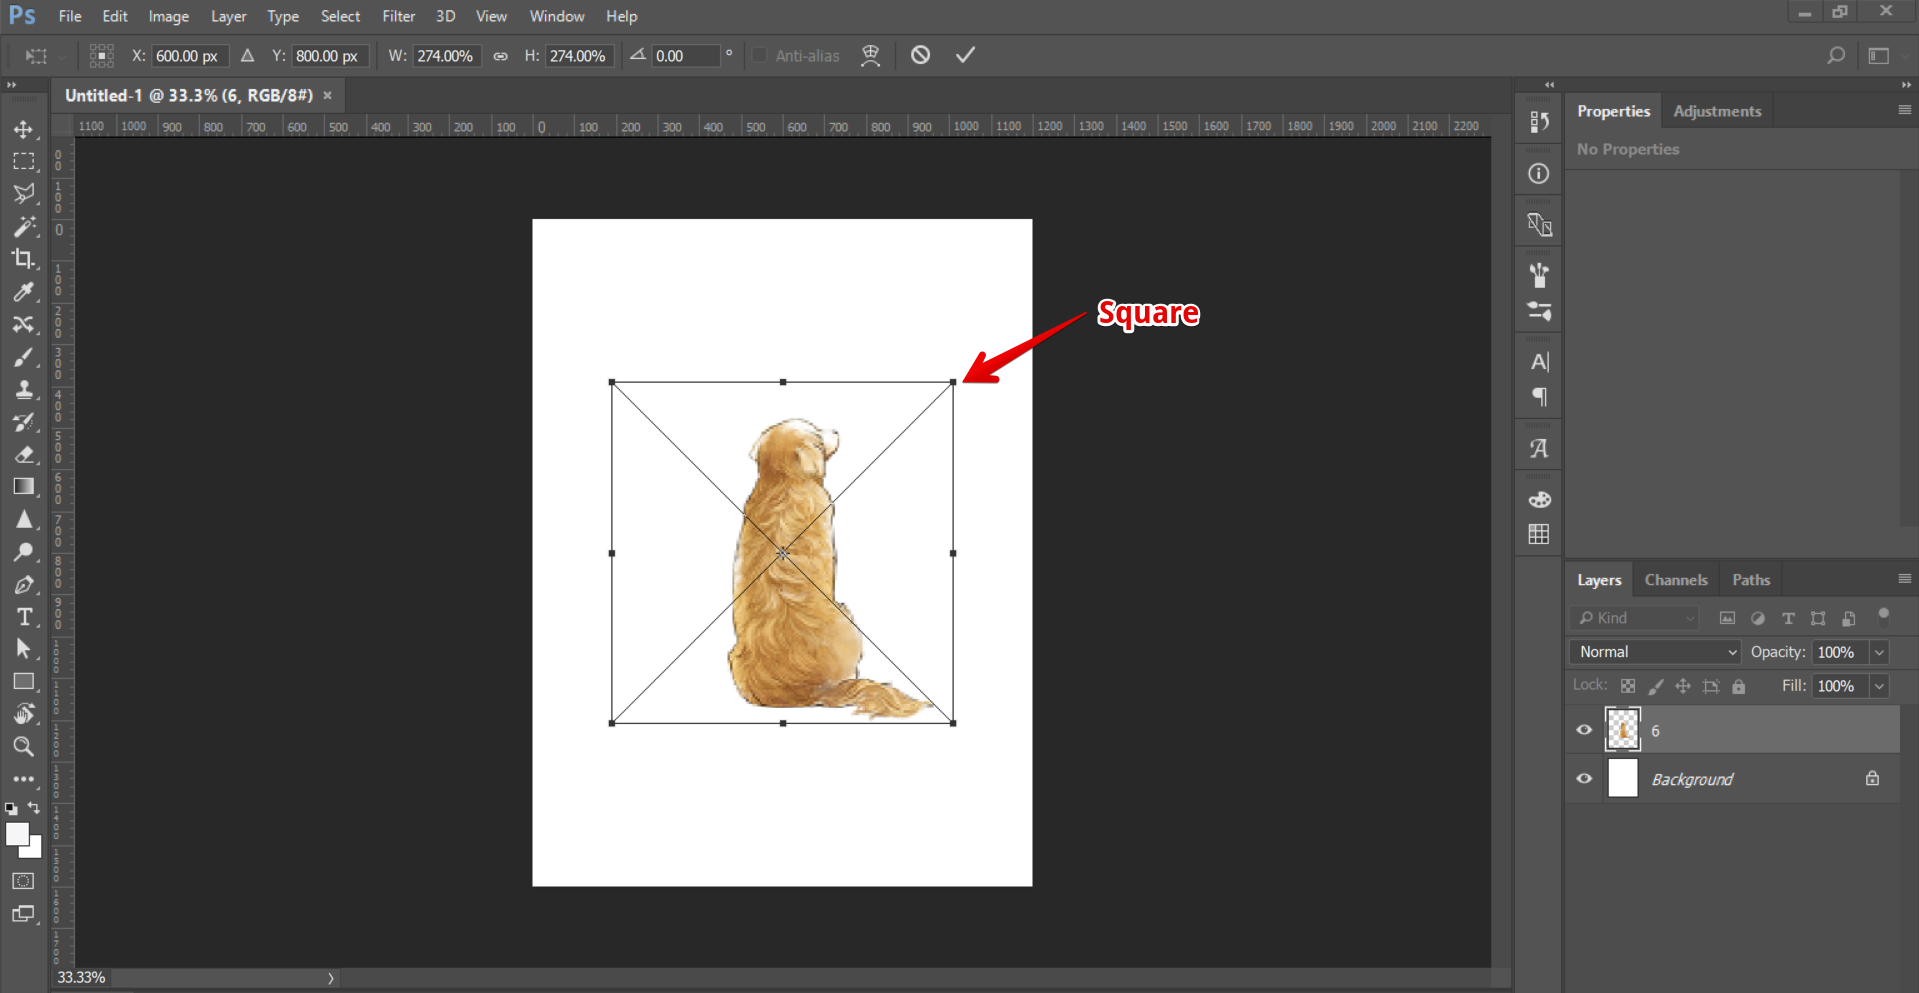Viewport: 1919px width, 993px height.
Task: Expand the Opacity slider dropdown arrow
Action: point(1879,652)
